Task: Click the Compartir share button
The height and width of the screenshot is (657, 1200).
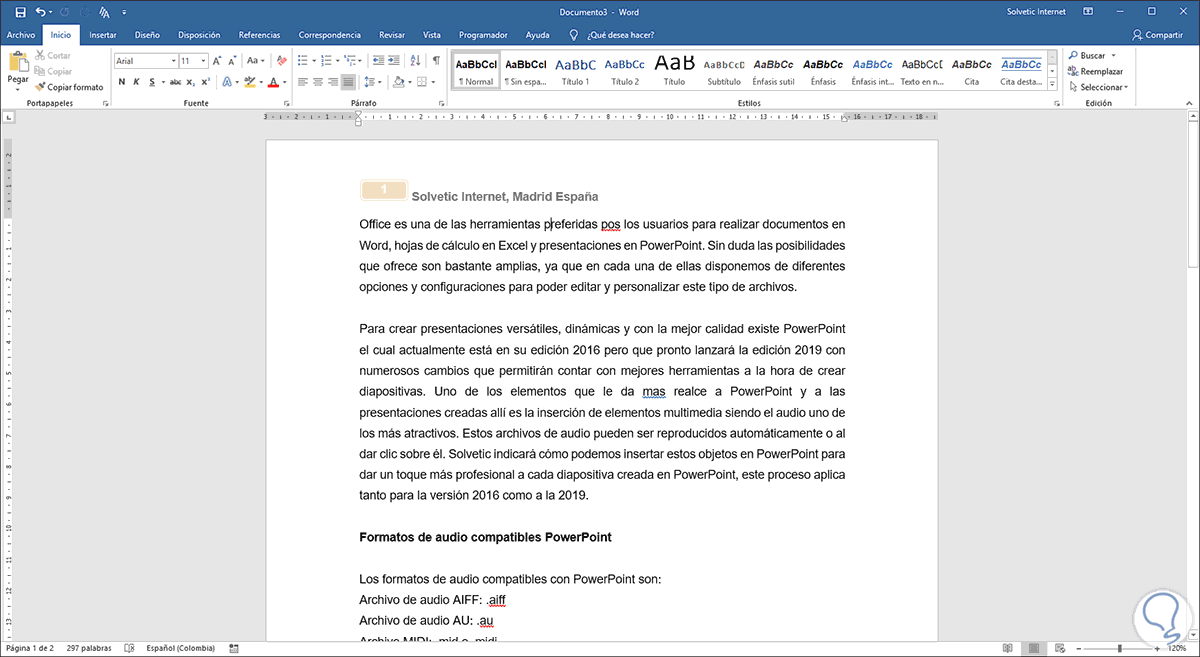Action: (x=1157, y=34)
